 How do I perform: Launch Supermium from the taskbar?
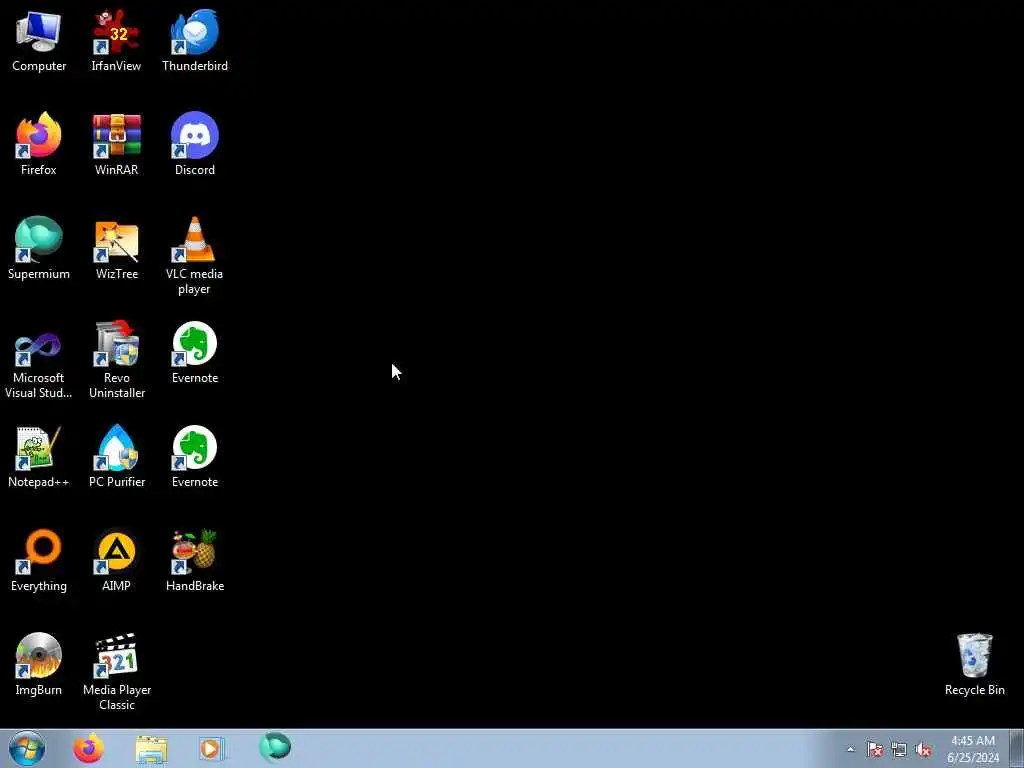[x=275, y=748]
